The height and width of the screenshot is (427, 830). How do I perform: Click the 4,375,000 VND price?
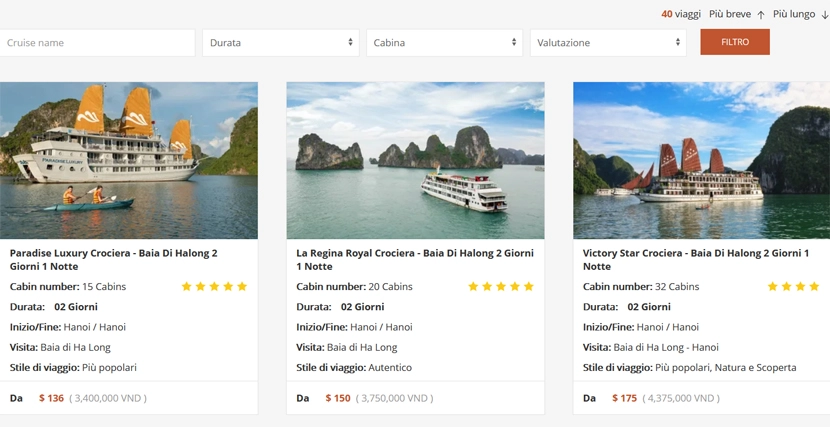point(681,398)
